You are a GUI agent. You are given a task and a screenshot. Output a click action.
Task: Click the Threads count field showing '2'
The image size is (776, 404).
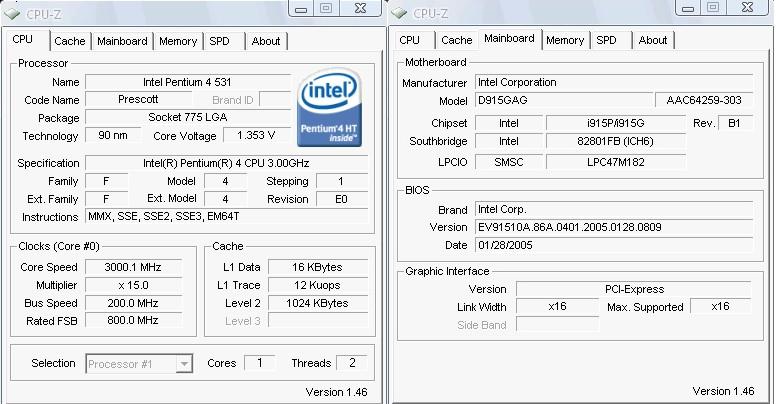pyautogui.click(x=352, y=363)
